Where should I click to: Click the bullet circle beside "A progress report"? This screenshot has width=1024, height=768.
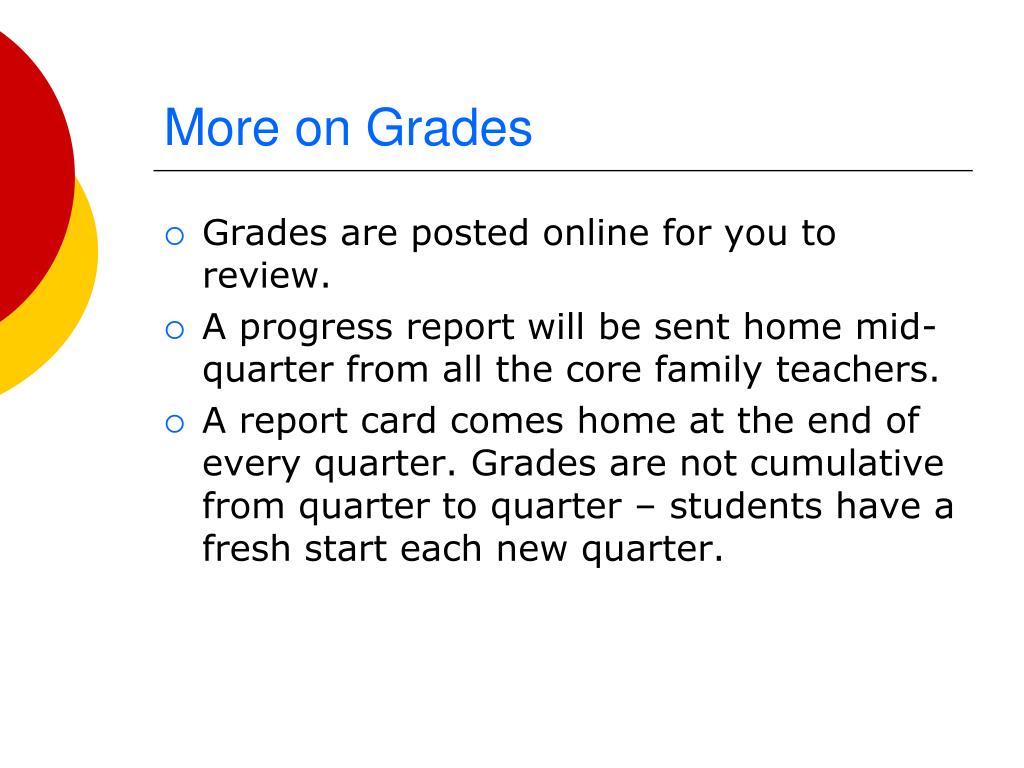click(x=174, y=330)
